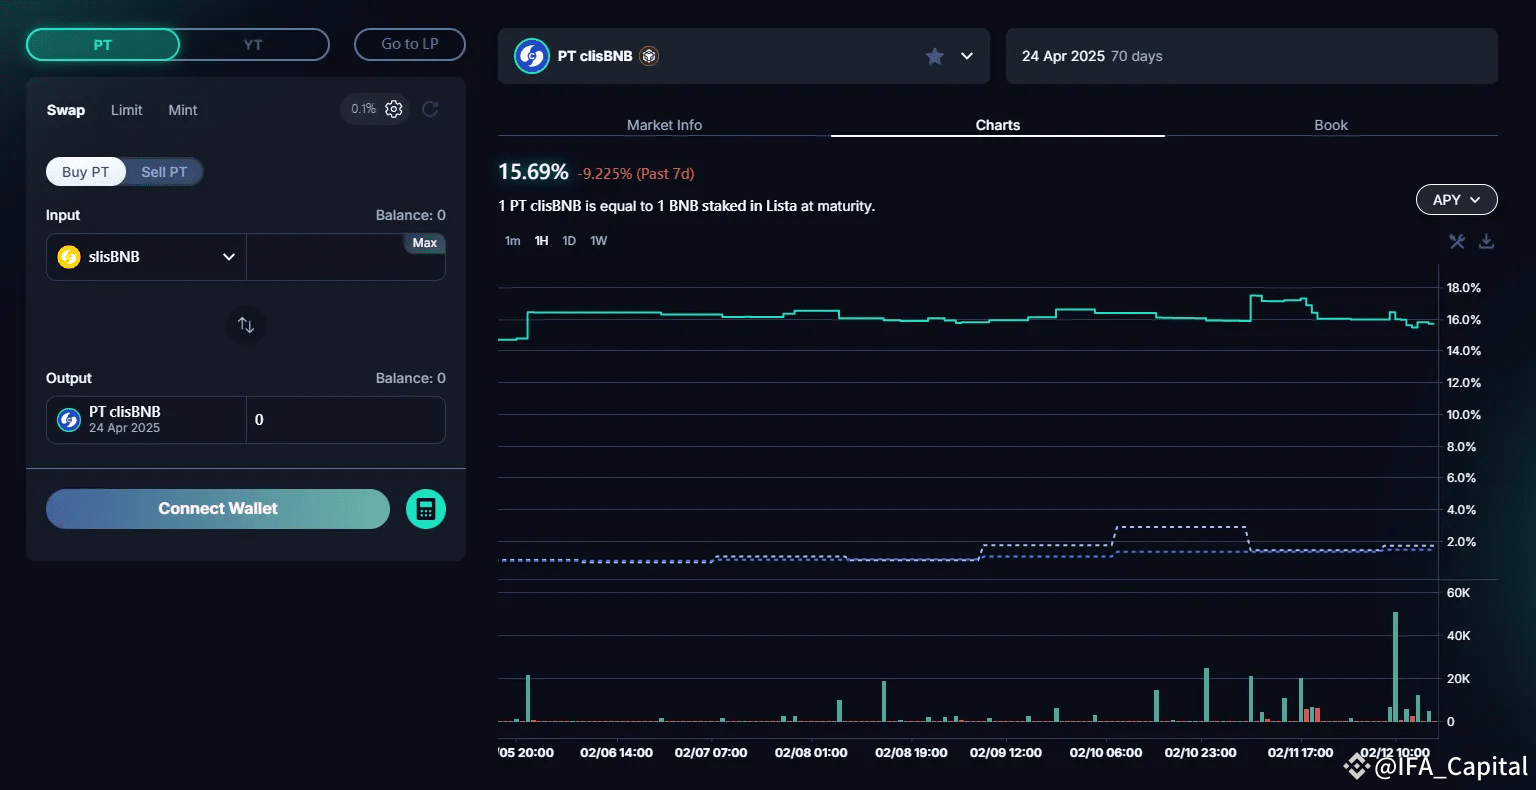Select the Sell PT toggle

click(x=164, y=172)
